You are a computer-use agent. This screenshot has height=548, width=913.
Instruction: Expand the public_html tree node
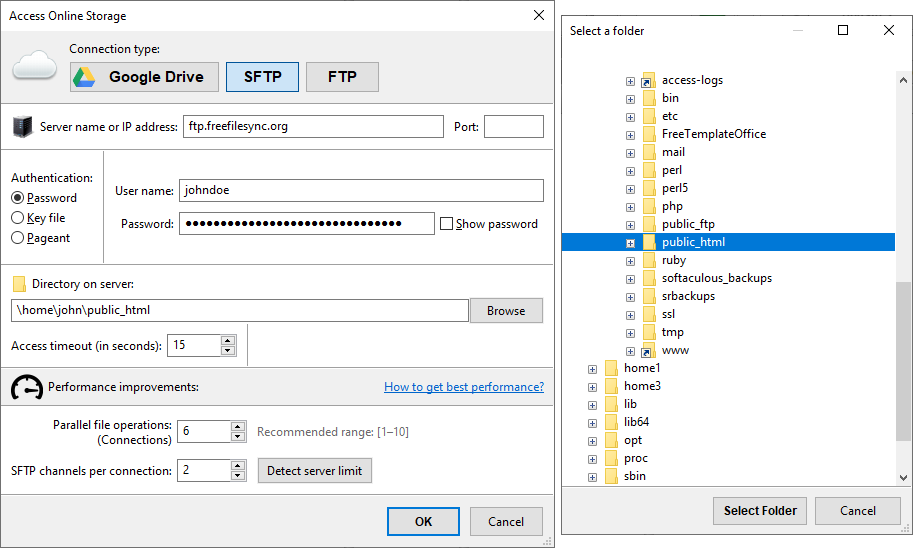(x=630, y=242)
